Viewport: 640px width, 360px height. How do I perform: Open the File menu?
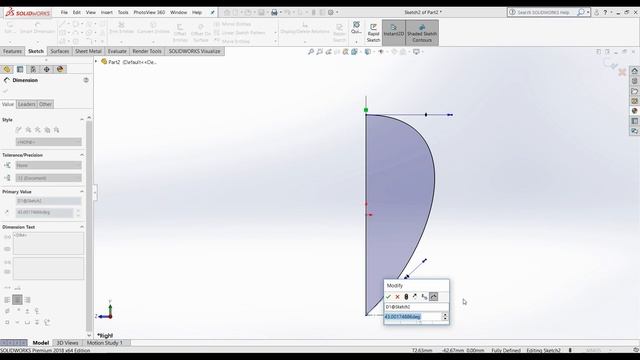[x=64, y=12]
